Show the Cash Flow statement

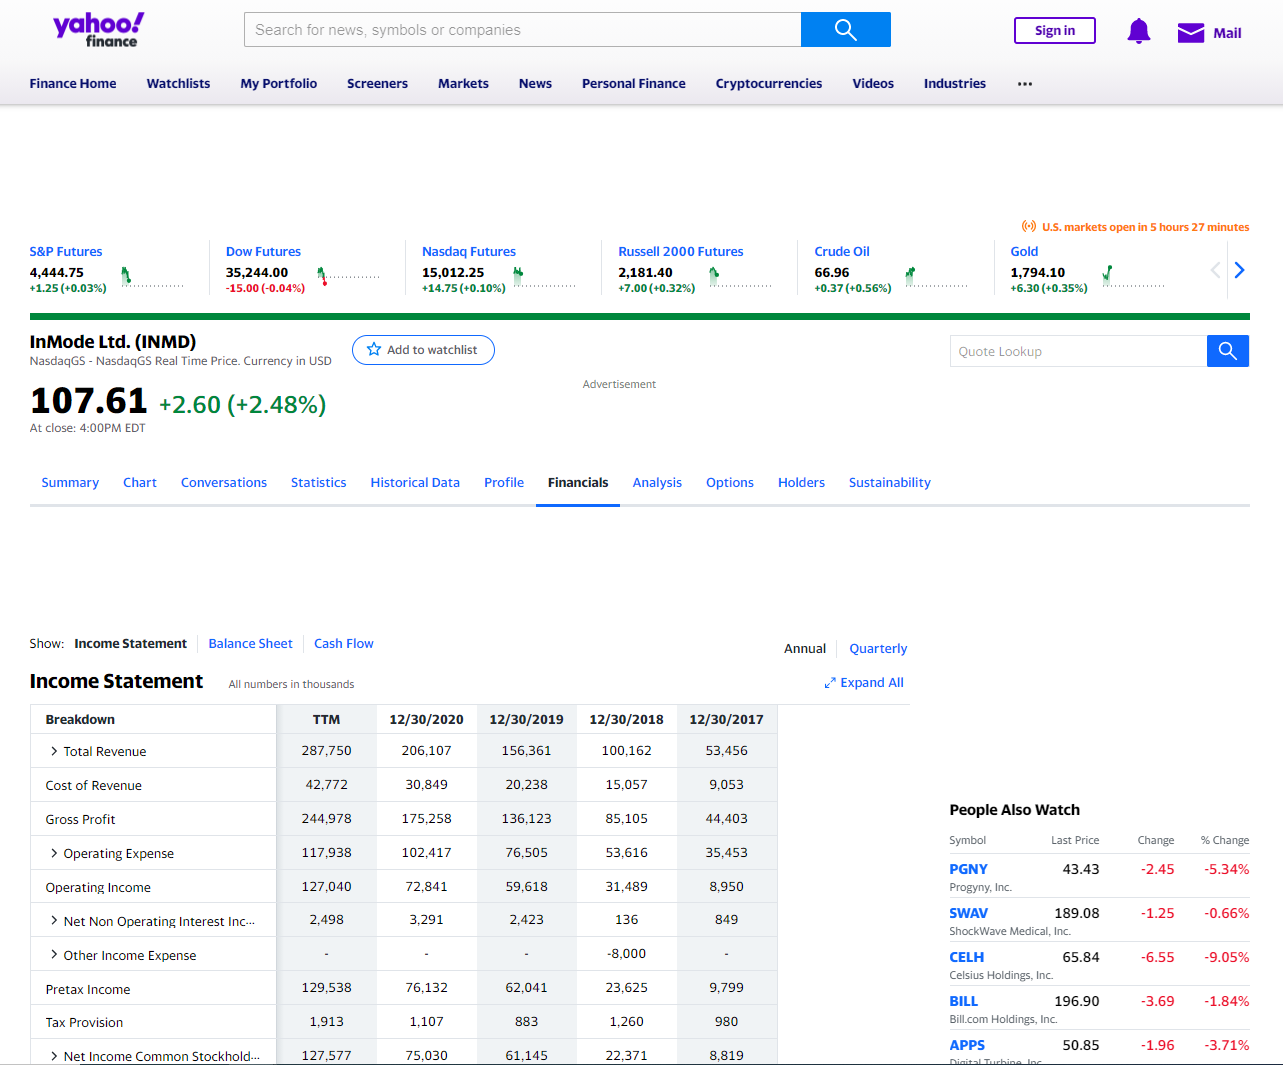click(x=344, y=644)
